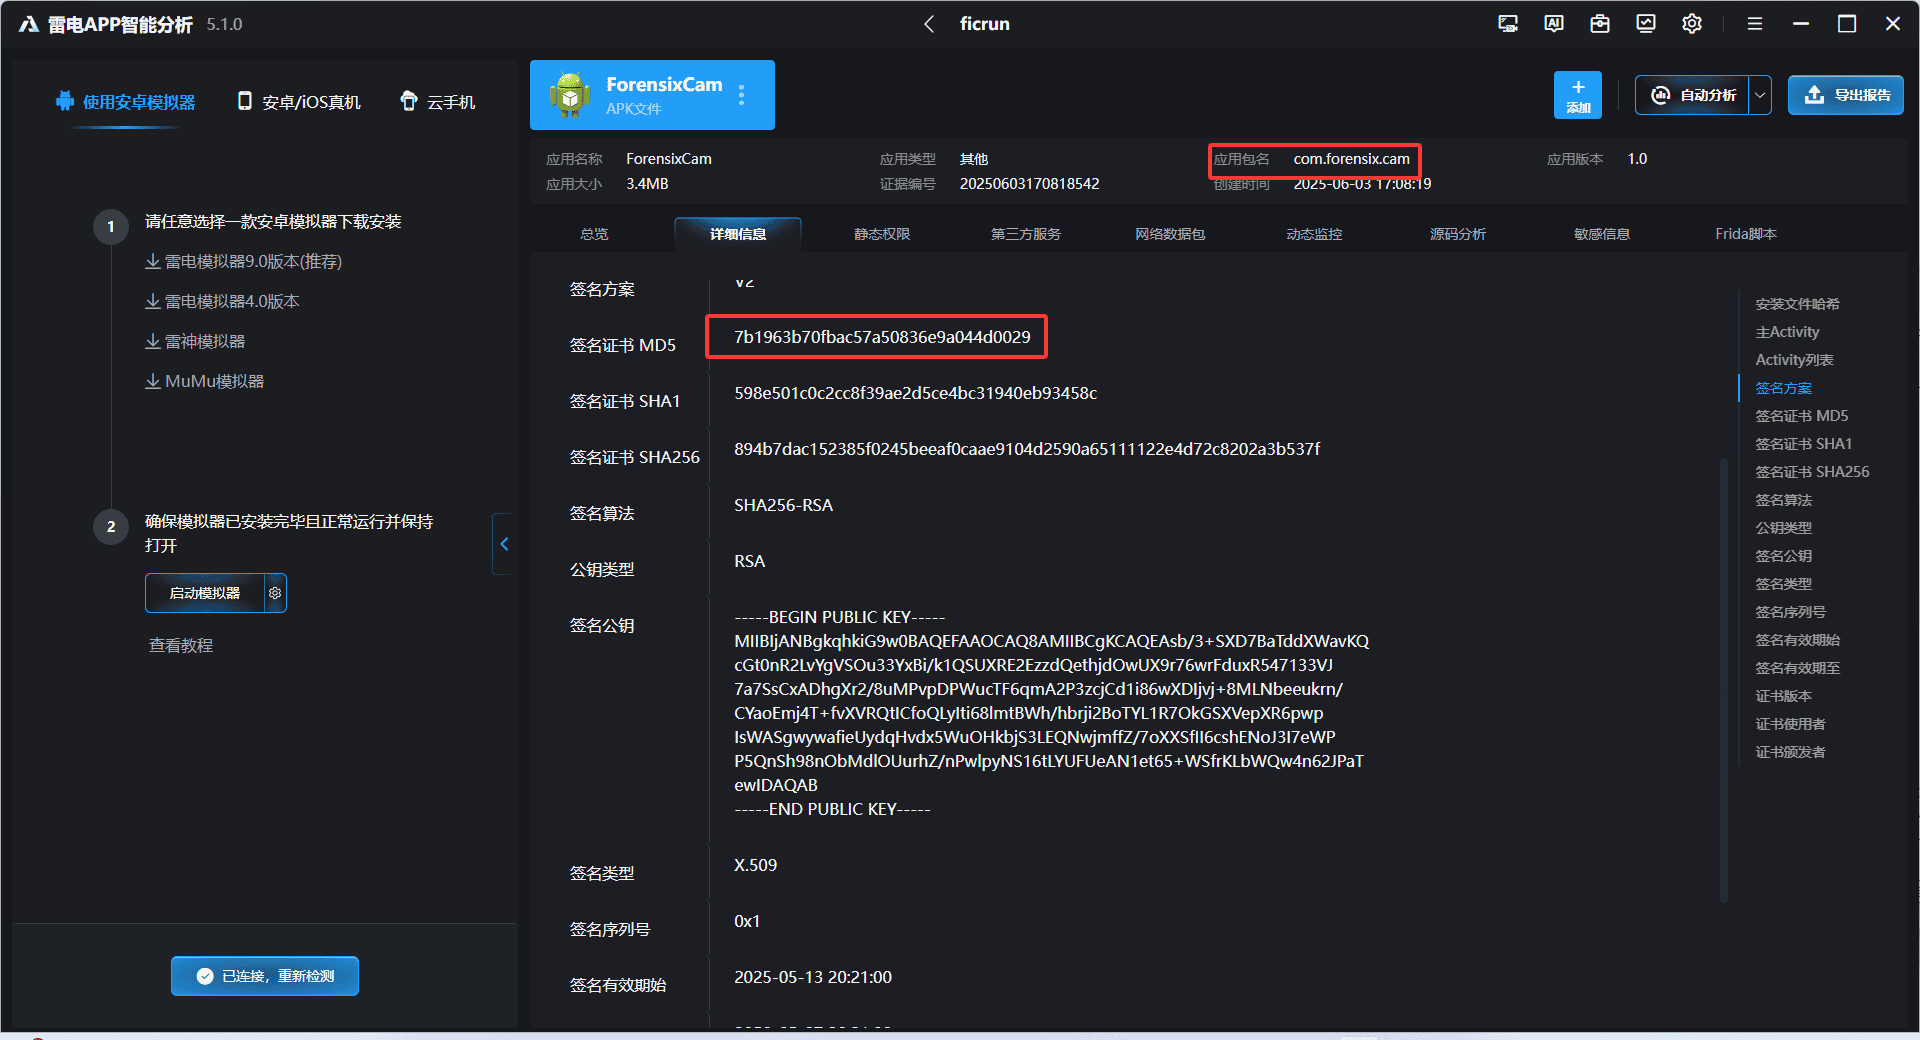The image size is (1920, 1040).
Task: Open the 动态监控 tab
Action: pyautogui.click(x=1314, y=234)
